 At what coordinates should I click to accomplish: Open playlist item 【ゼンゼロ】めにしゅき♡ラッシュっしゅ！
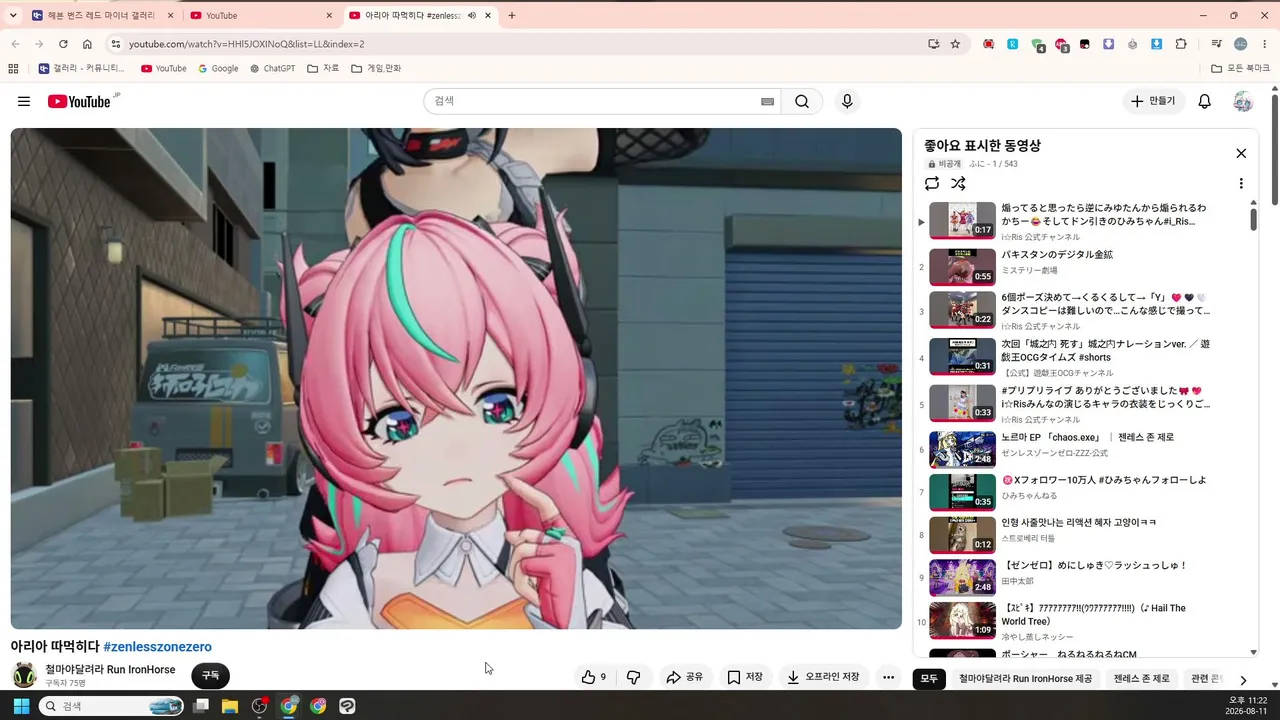[x=1094, y=565]
